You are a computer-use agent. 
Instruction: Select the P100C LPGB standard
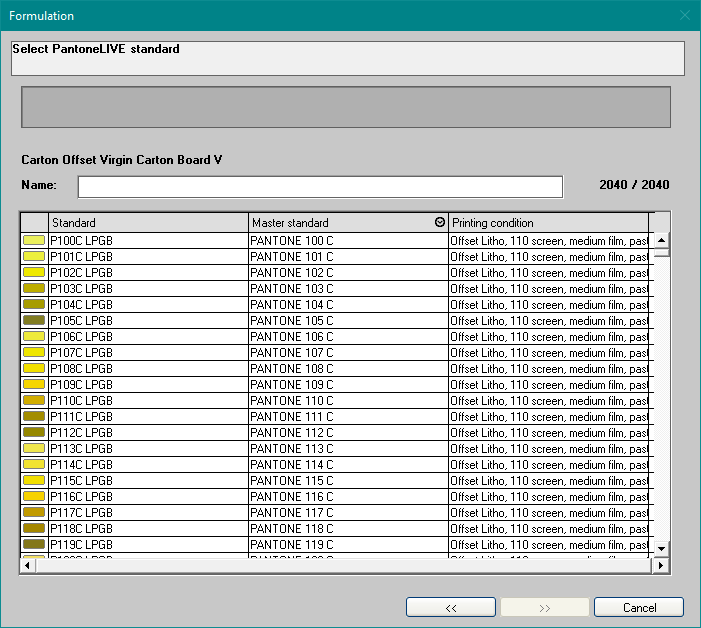click(148, 240)
